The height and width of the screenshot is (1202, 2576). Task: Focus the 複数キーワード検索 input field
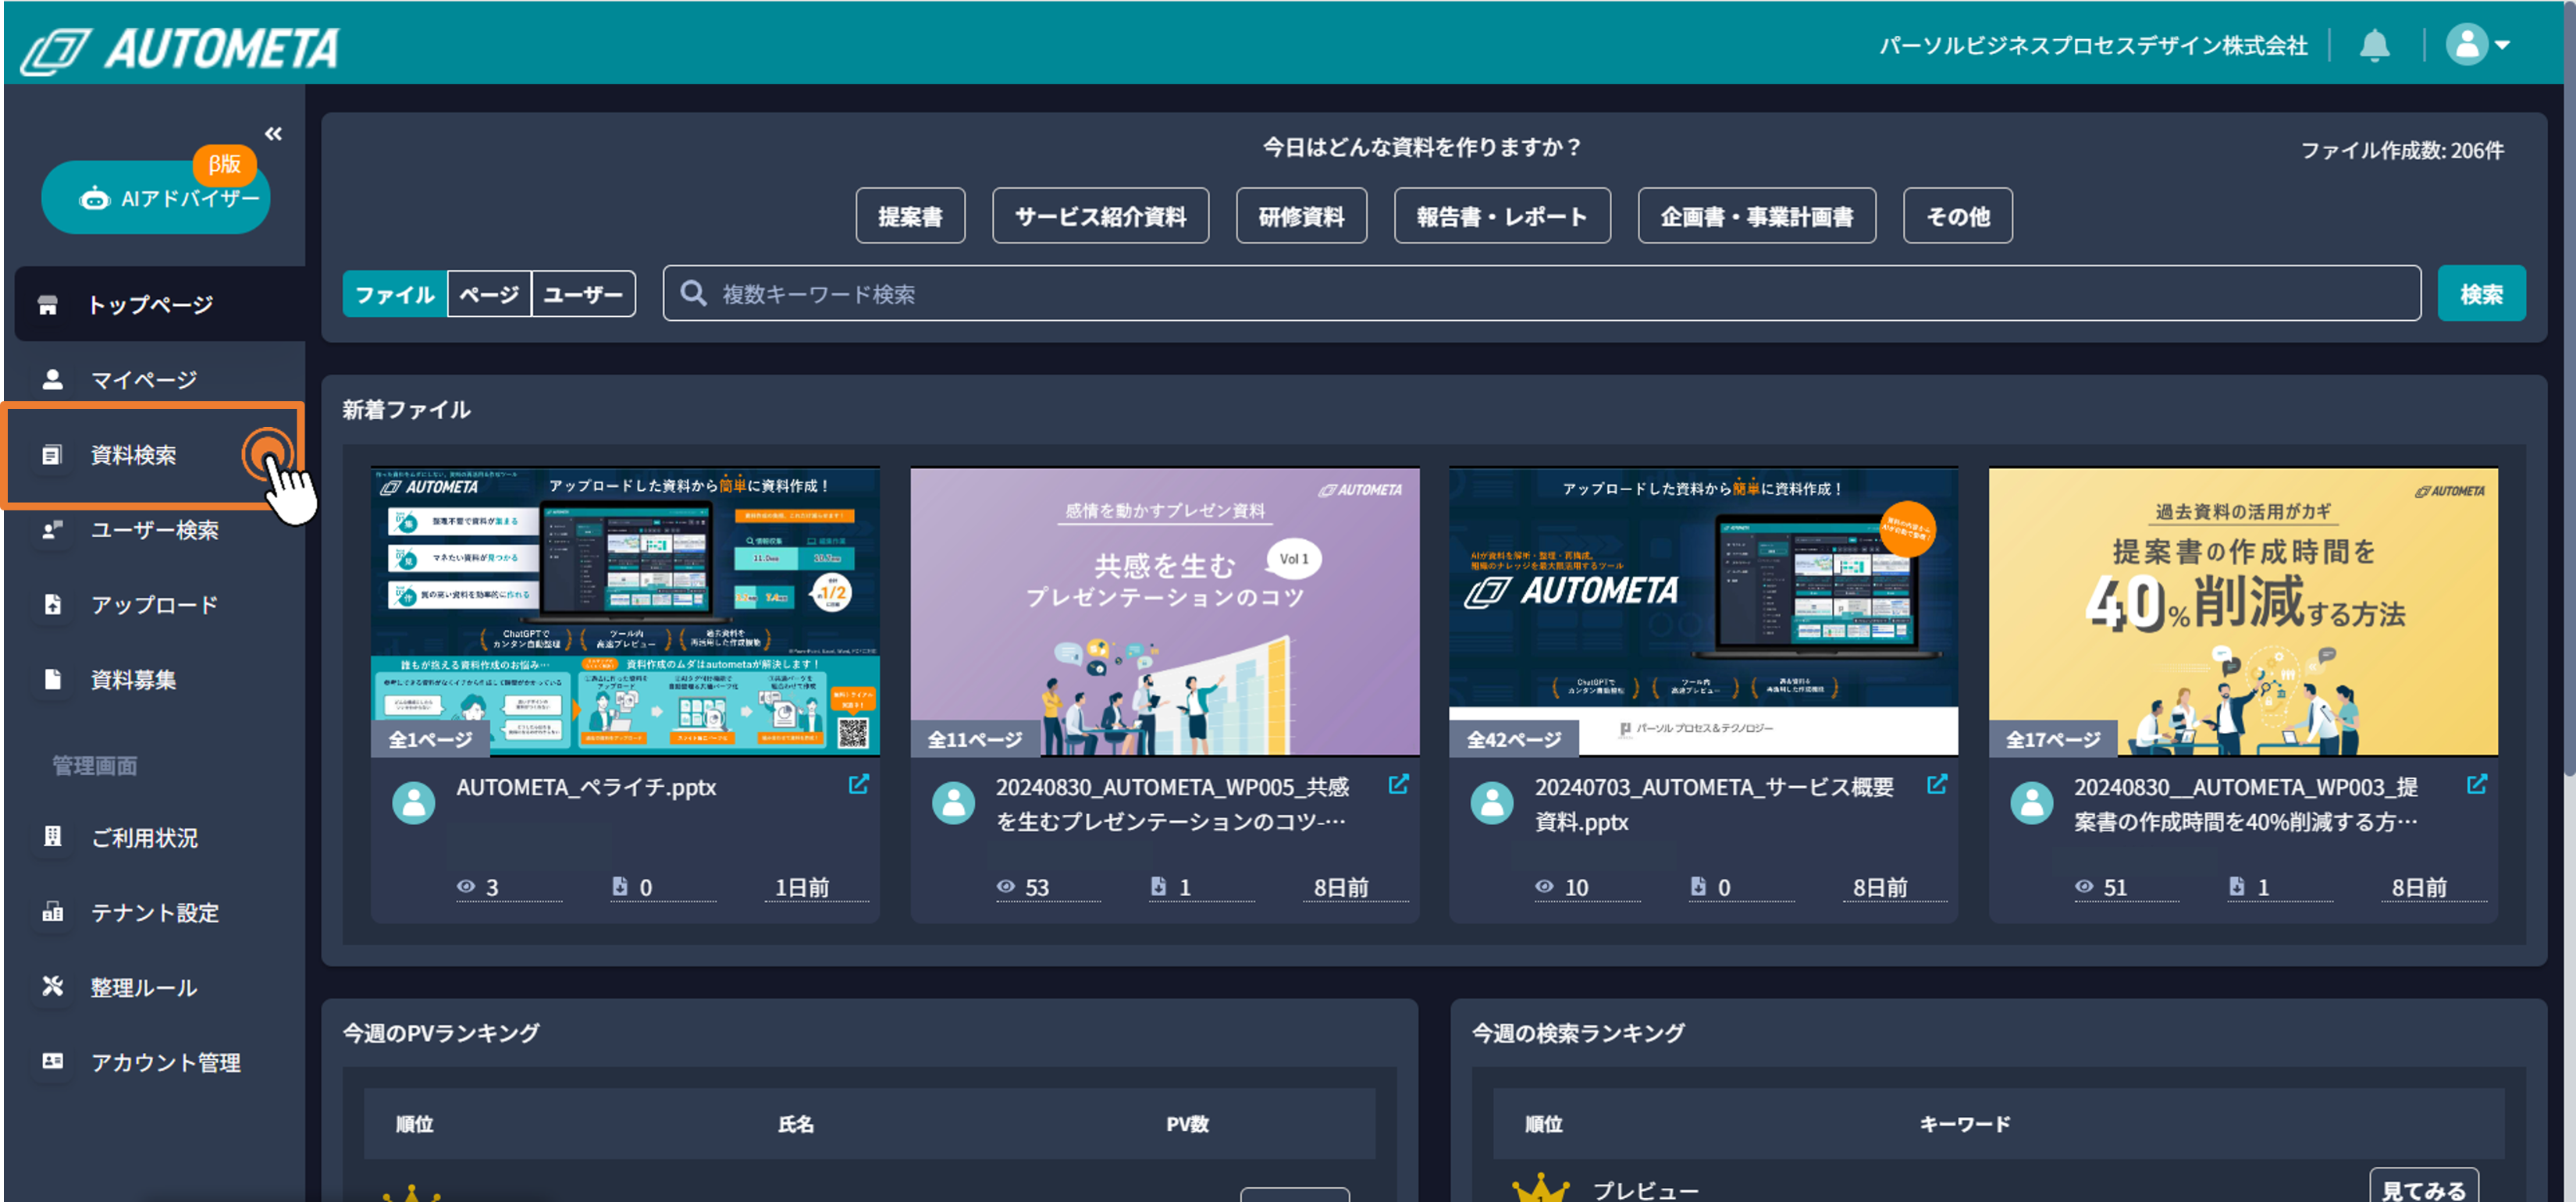tap(1542, 294)
